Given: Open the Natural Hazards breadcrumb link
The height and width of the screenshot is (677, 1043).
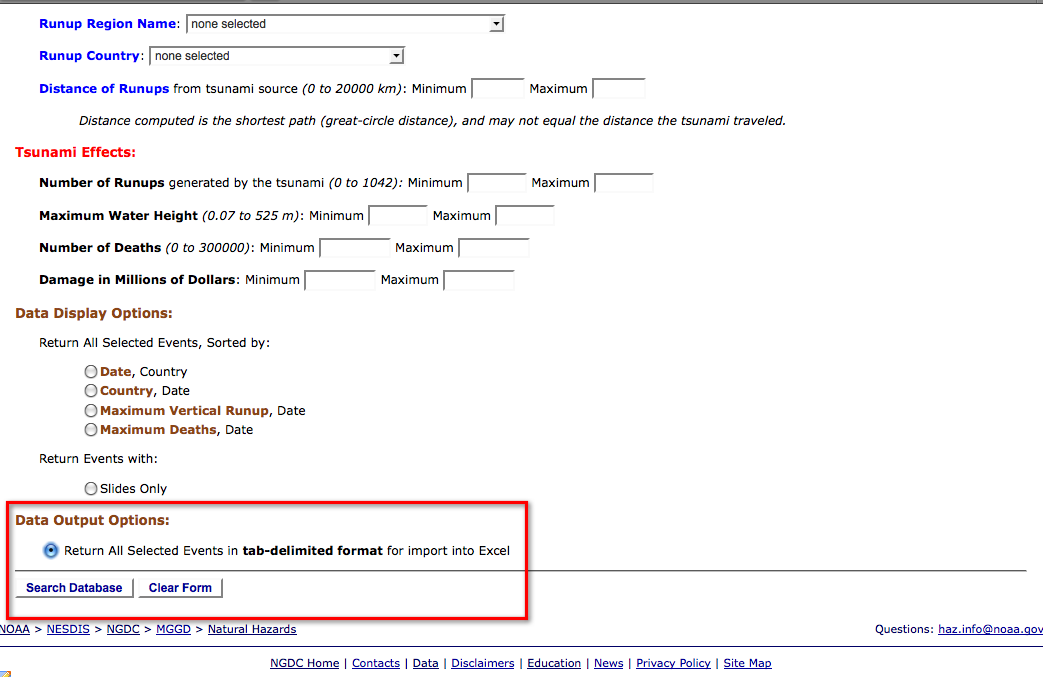Looking at the screenshot, I should coord(252,629).
